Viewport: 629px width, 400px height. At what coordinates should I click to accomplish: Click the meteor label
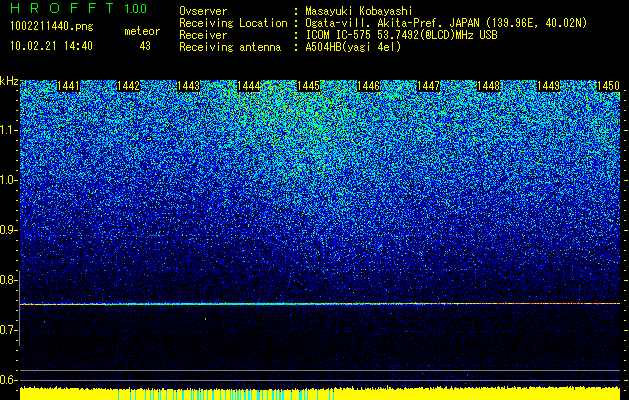142,31
